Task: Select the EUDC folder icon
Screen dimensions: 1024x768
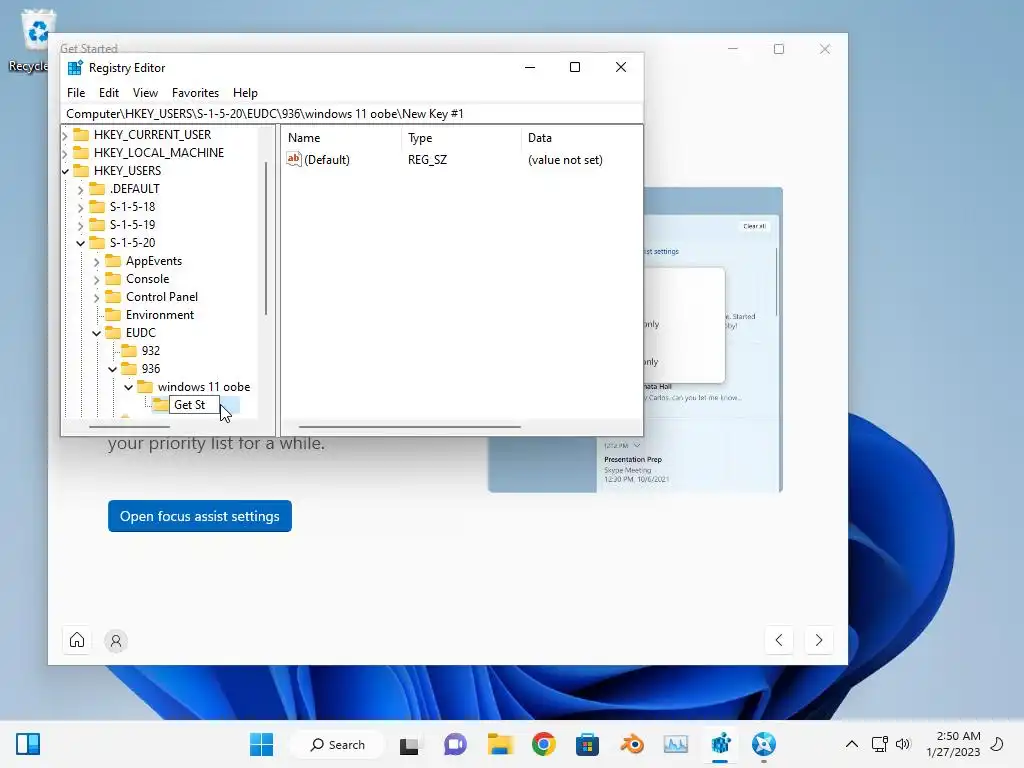Action: click(113, 332)
